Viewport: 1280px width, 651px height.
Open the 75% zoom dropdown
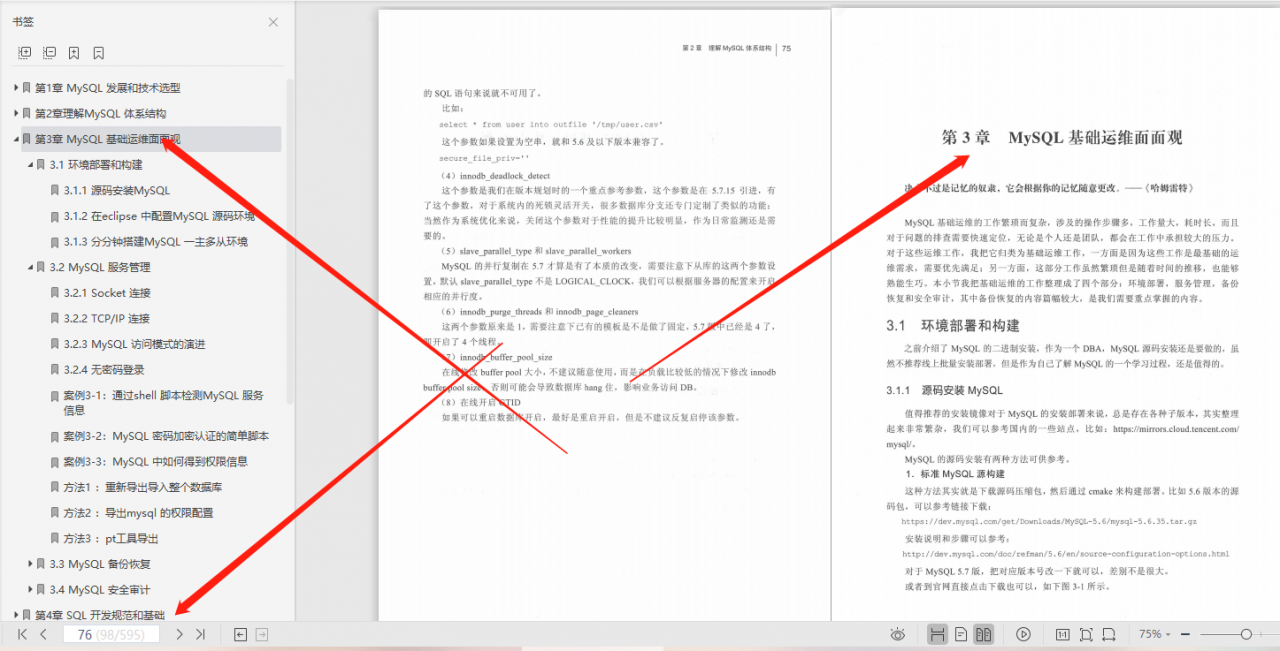(1154, 634)
